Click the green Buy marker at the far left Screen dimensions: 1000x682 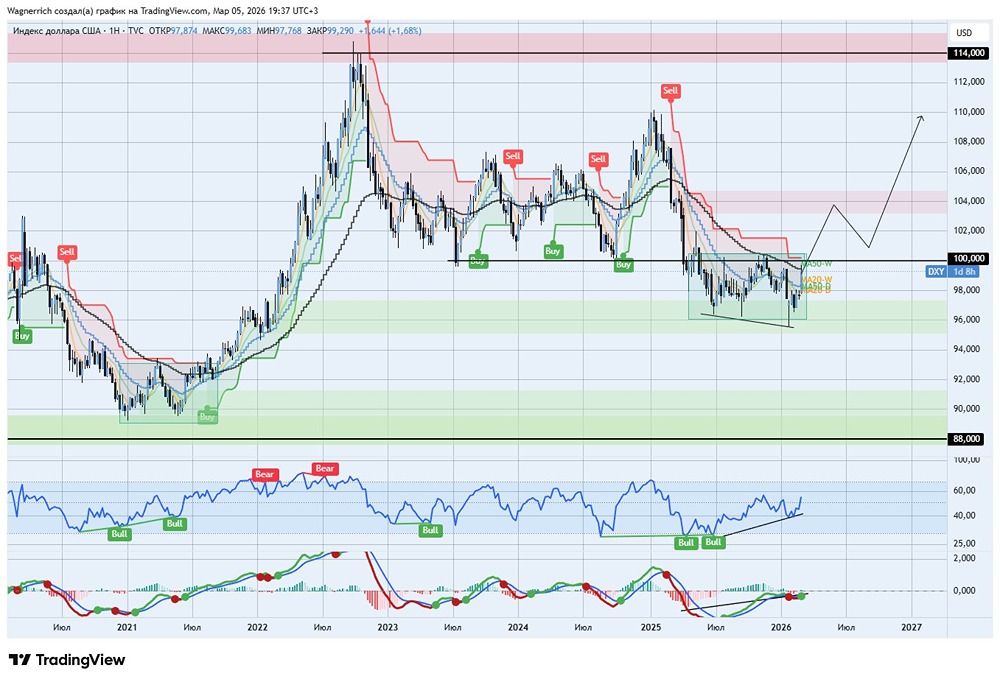[21, 336]
